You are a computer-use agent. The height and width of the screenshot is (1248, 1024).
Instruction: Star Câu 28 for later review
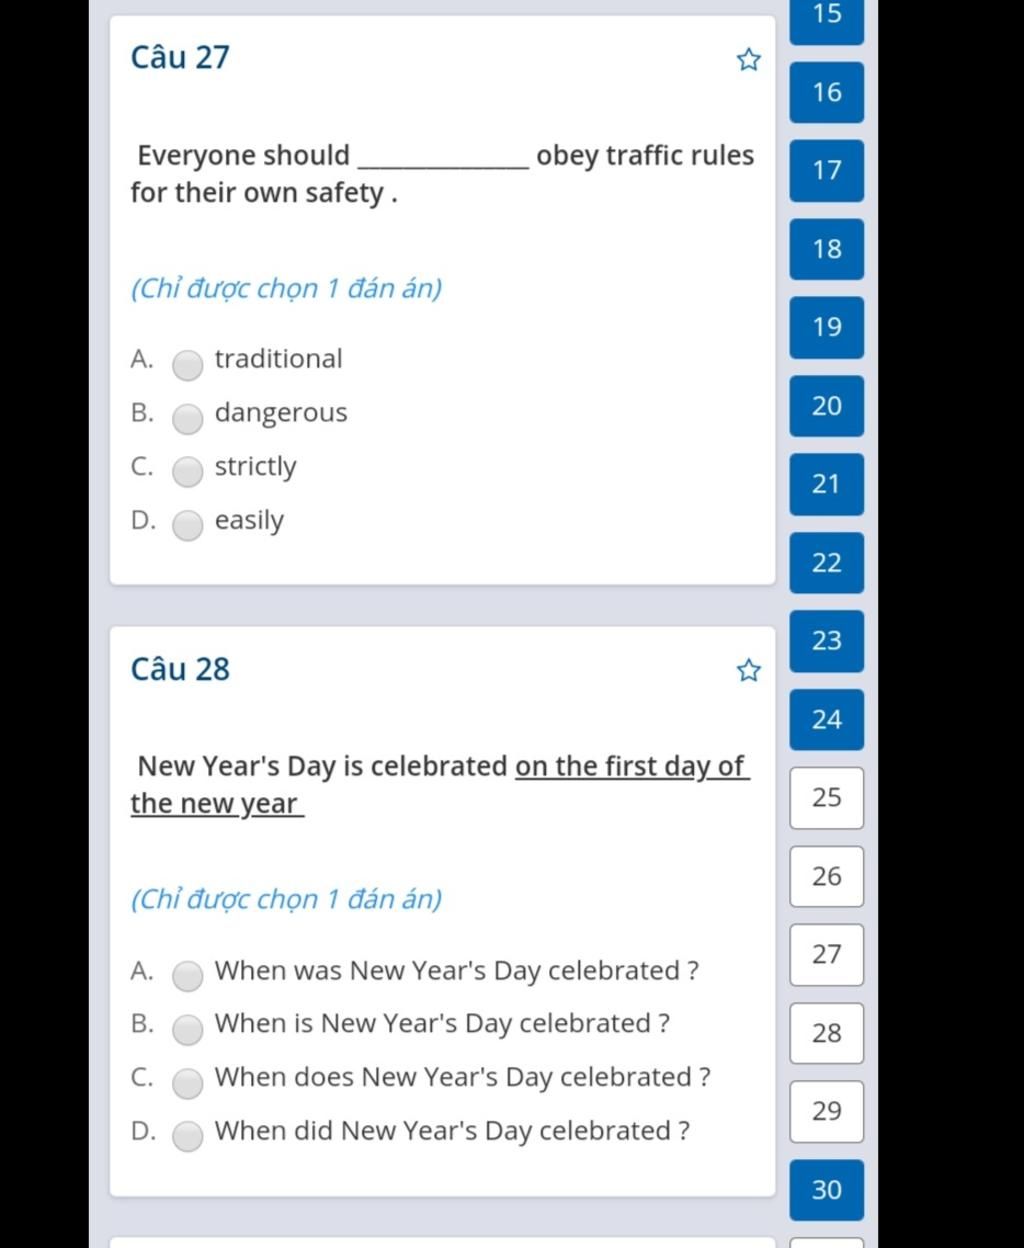click(748, 671)
